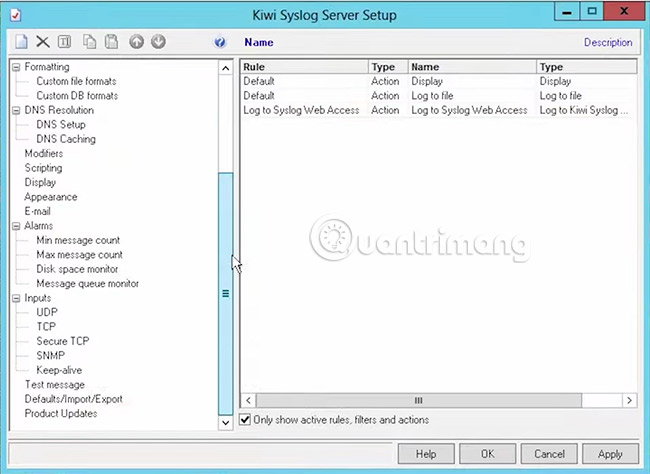Open Defaults/Import/Export
650x474 pixels.
[x=73, y=399]
